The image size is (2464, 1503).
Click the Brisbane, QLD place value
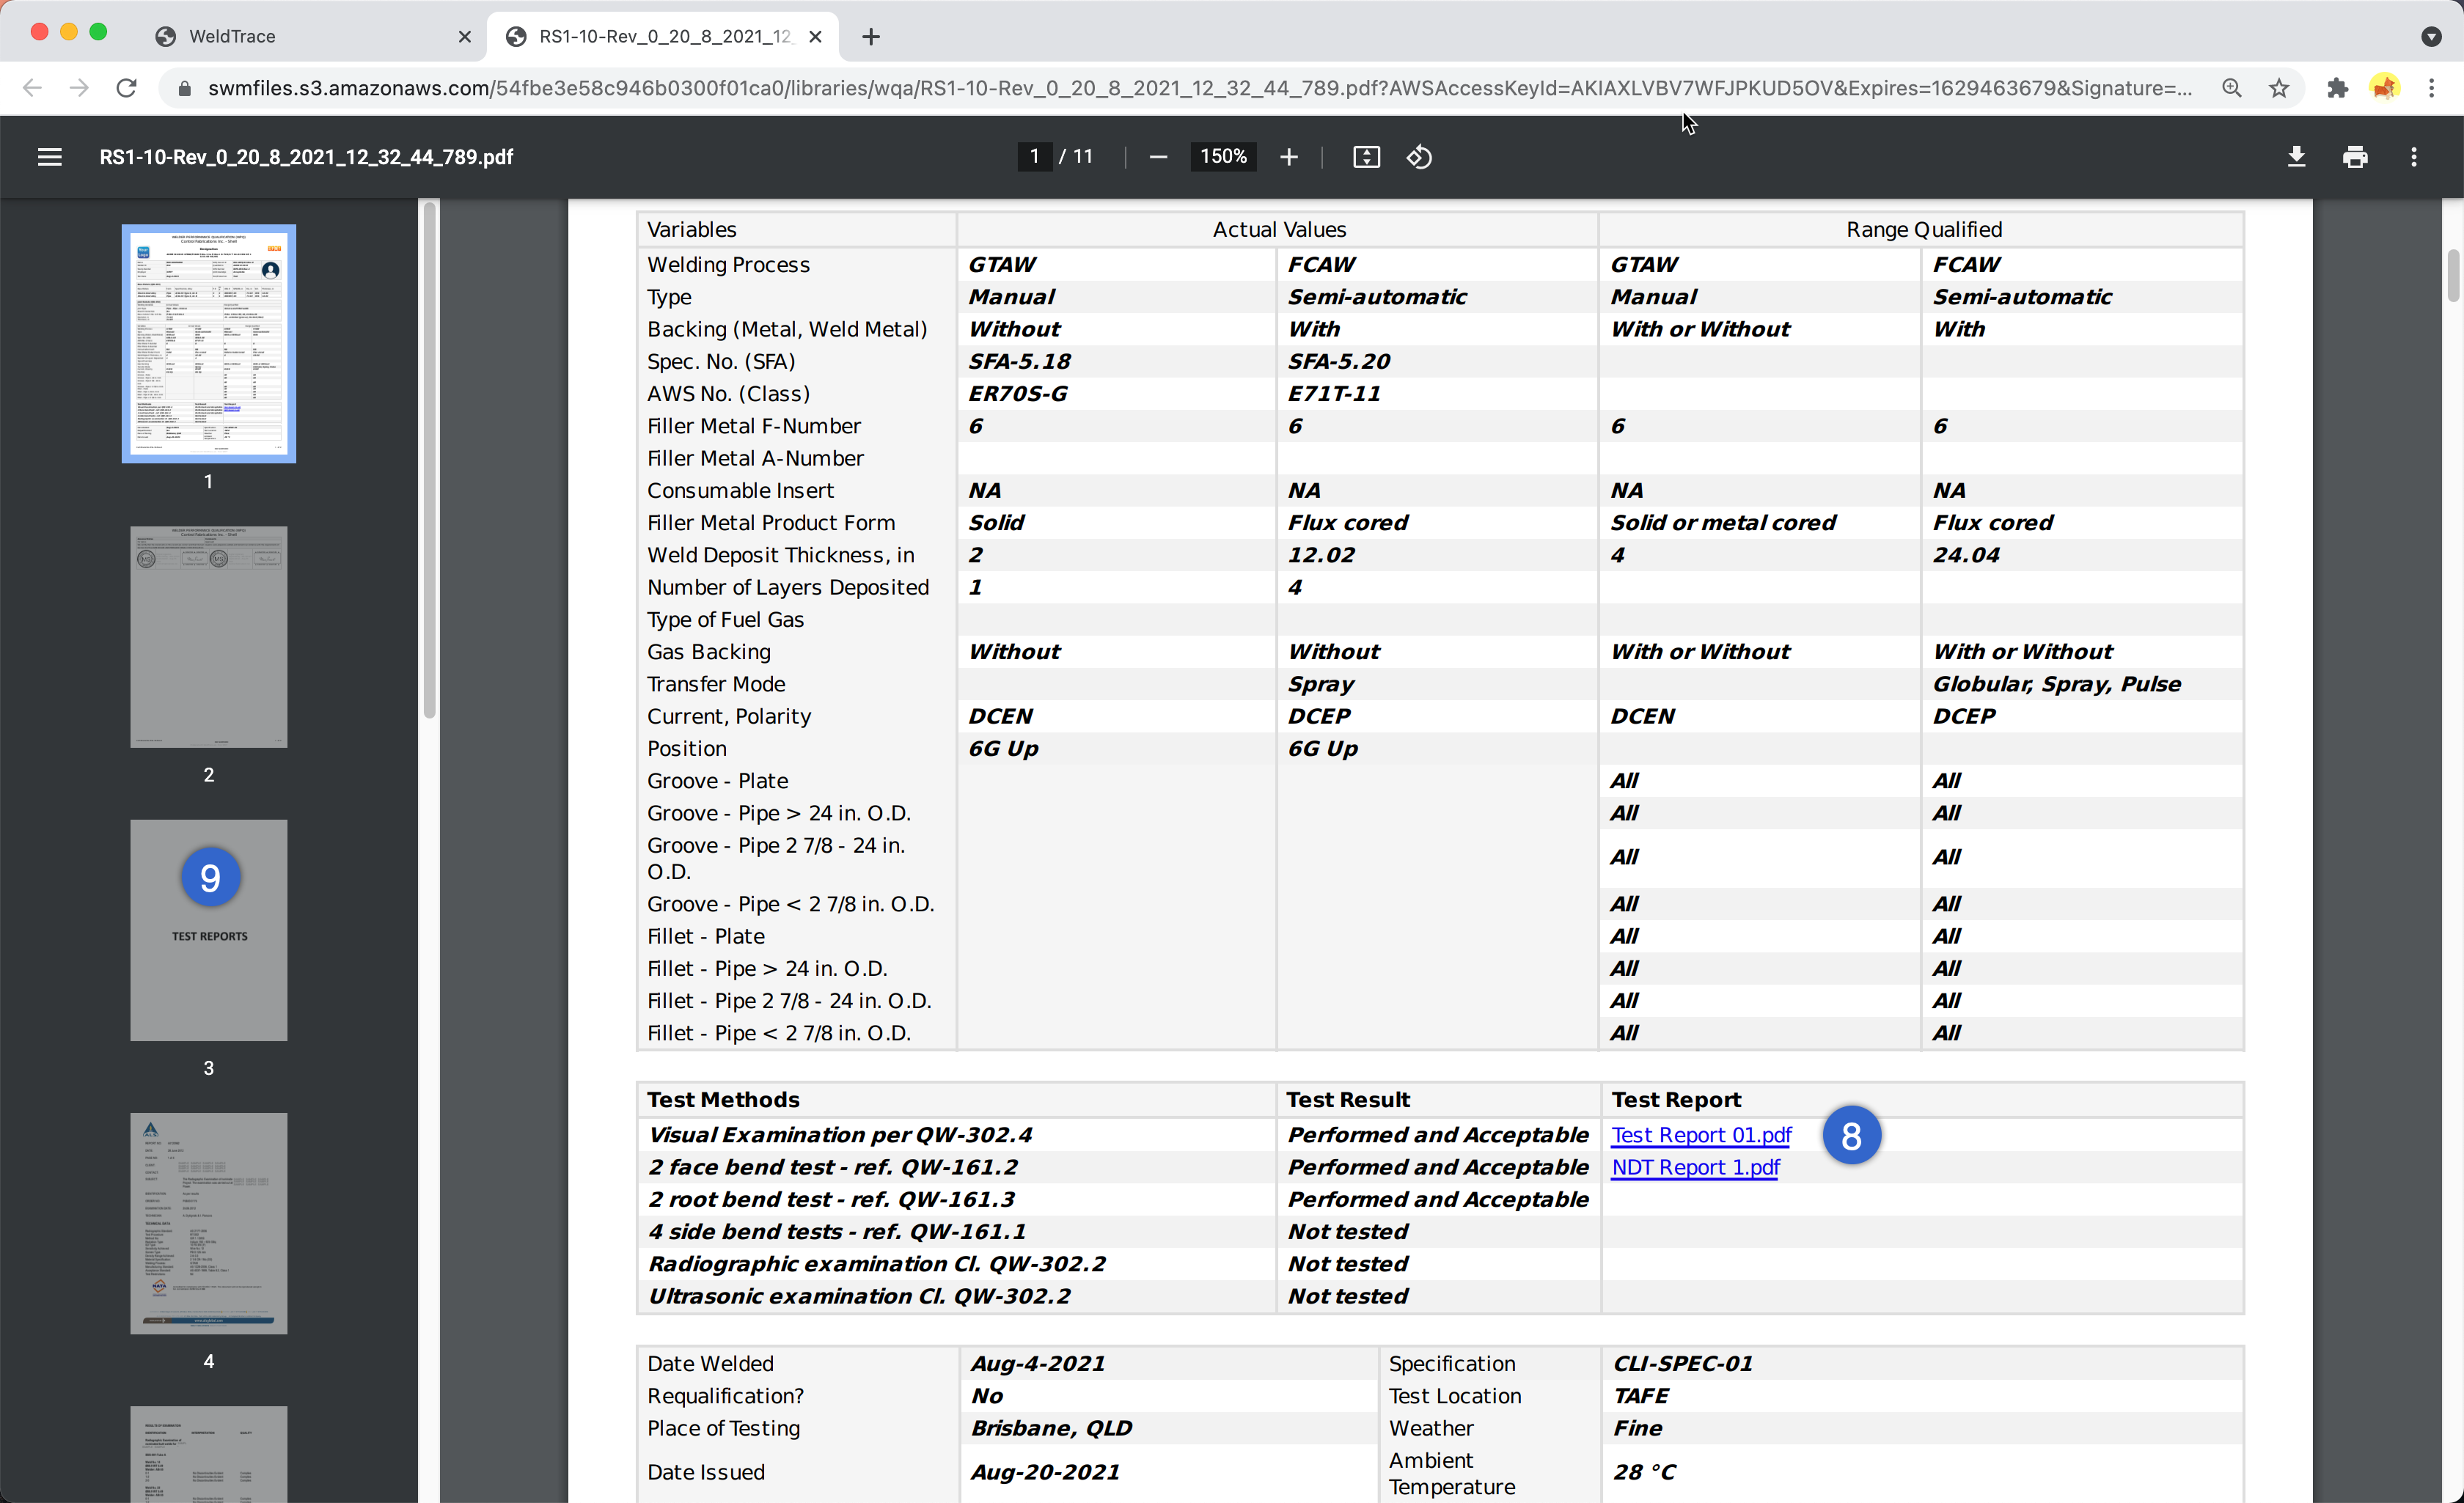click(1051, 1428)
